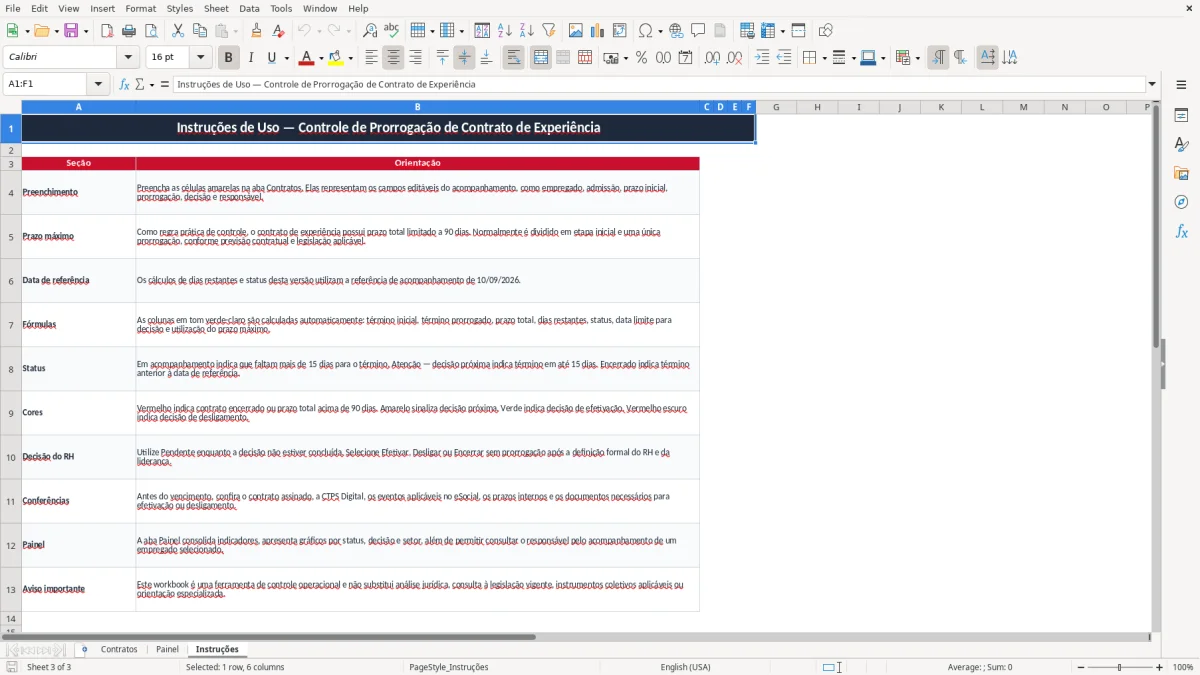1200x675 pixels.
Task: Toggle Wrap Text button
Action: click(x=514, y=58)
